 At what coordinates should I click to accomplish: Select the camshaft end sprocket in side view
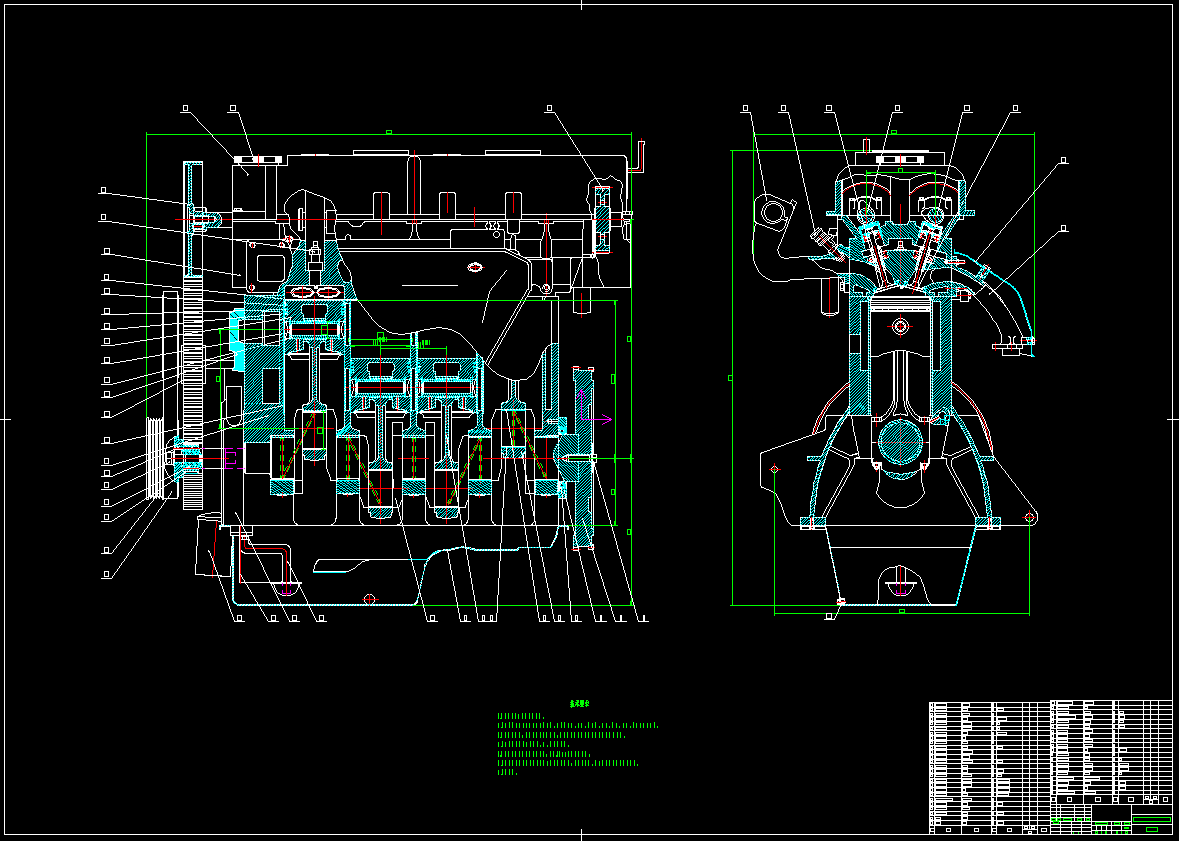coord(604,218)
